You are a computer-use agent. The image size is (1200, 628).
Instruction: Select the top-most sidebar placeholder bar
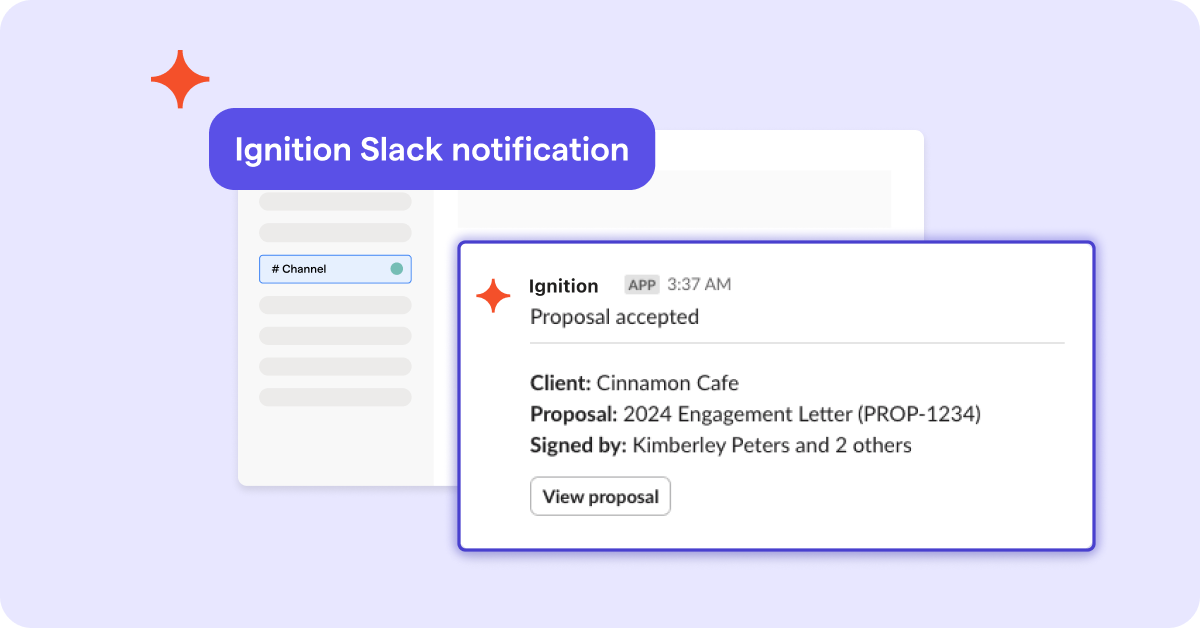coord(335,201)
